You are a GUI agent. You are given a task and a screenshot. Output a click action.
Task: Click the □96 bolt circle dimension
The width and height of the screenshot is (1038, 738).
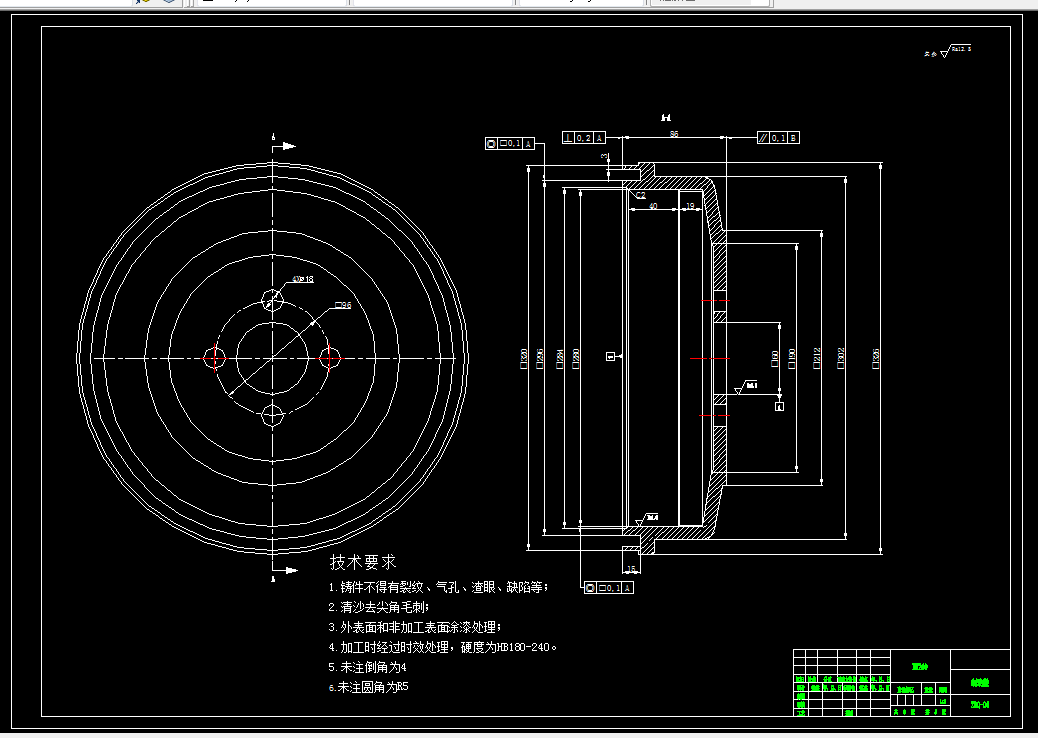tap(343, 305)
